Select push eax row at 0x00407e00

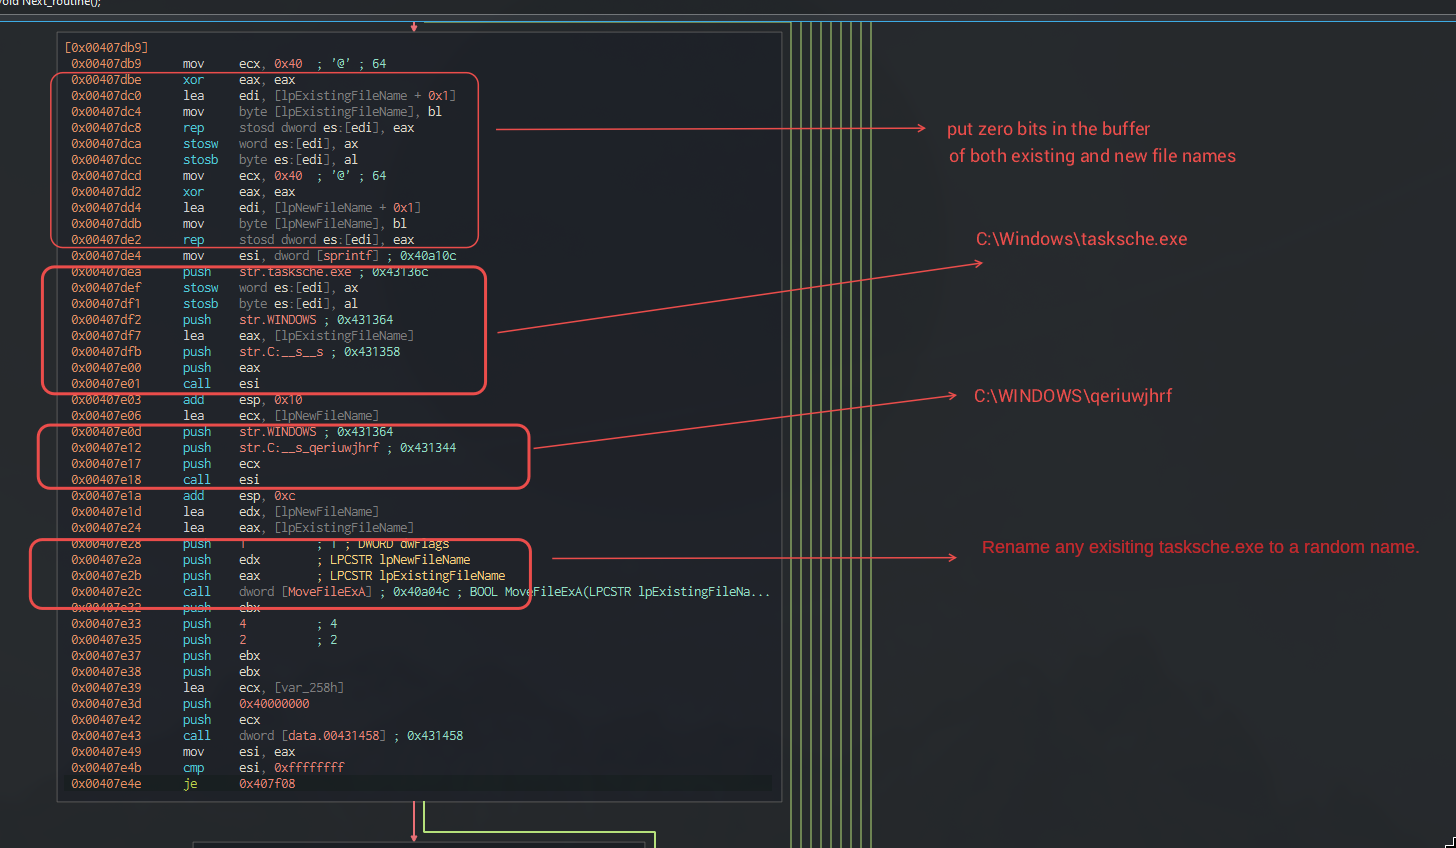[165, 367]
